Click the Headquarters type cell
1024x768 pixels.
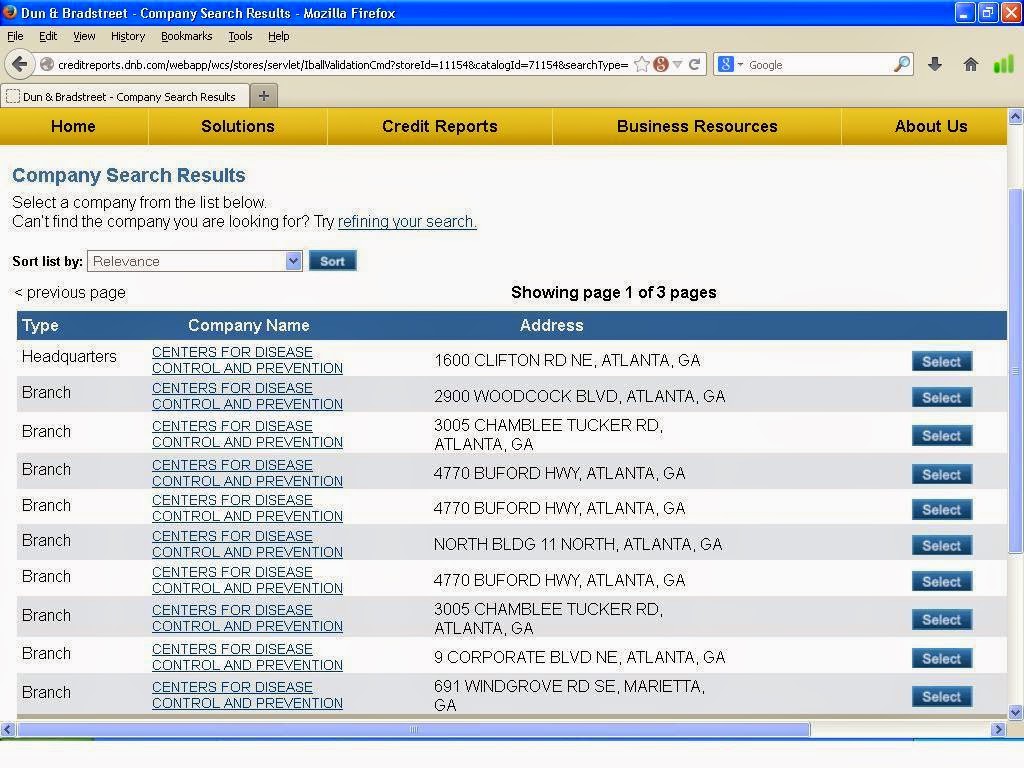69,357
